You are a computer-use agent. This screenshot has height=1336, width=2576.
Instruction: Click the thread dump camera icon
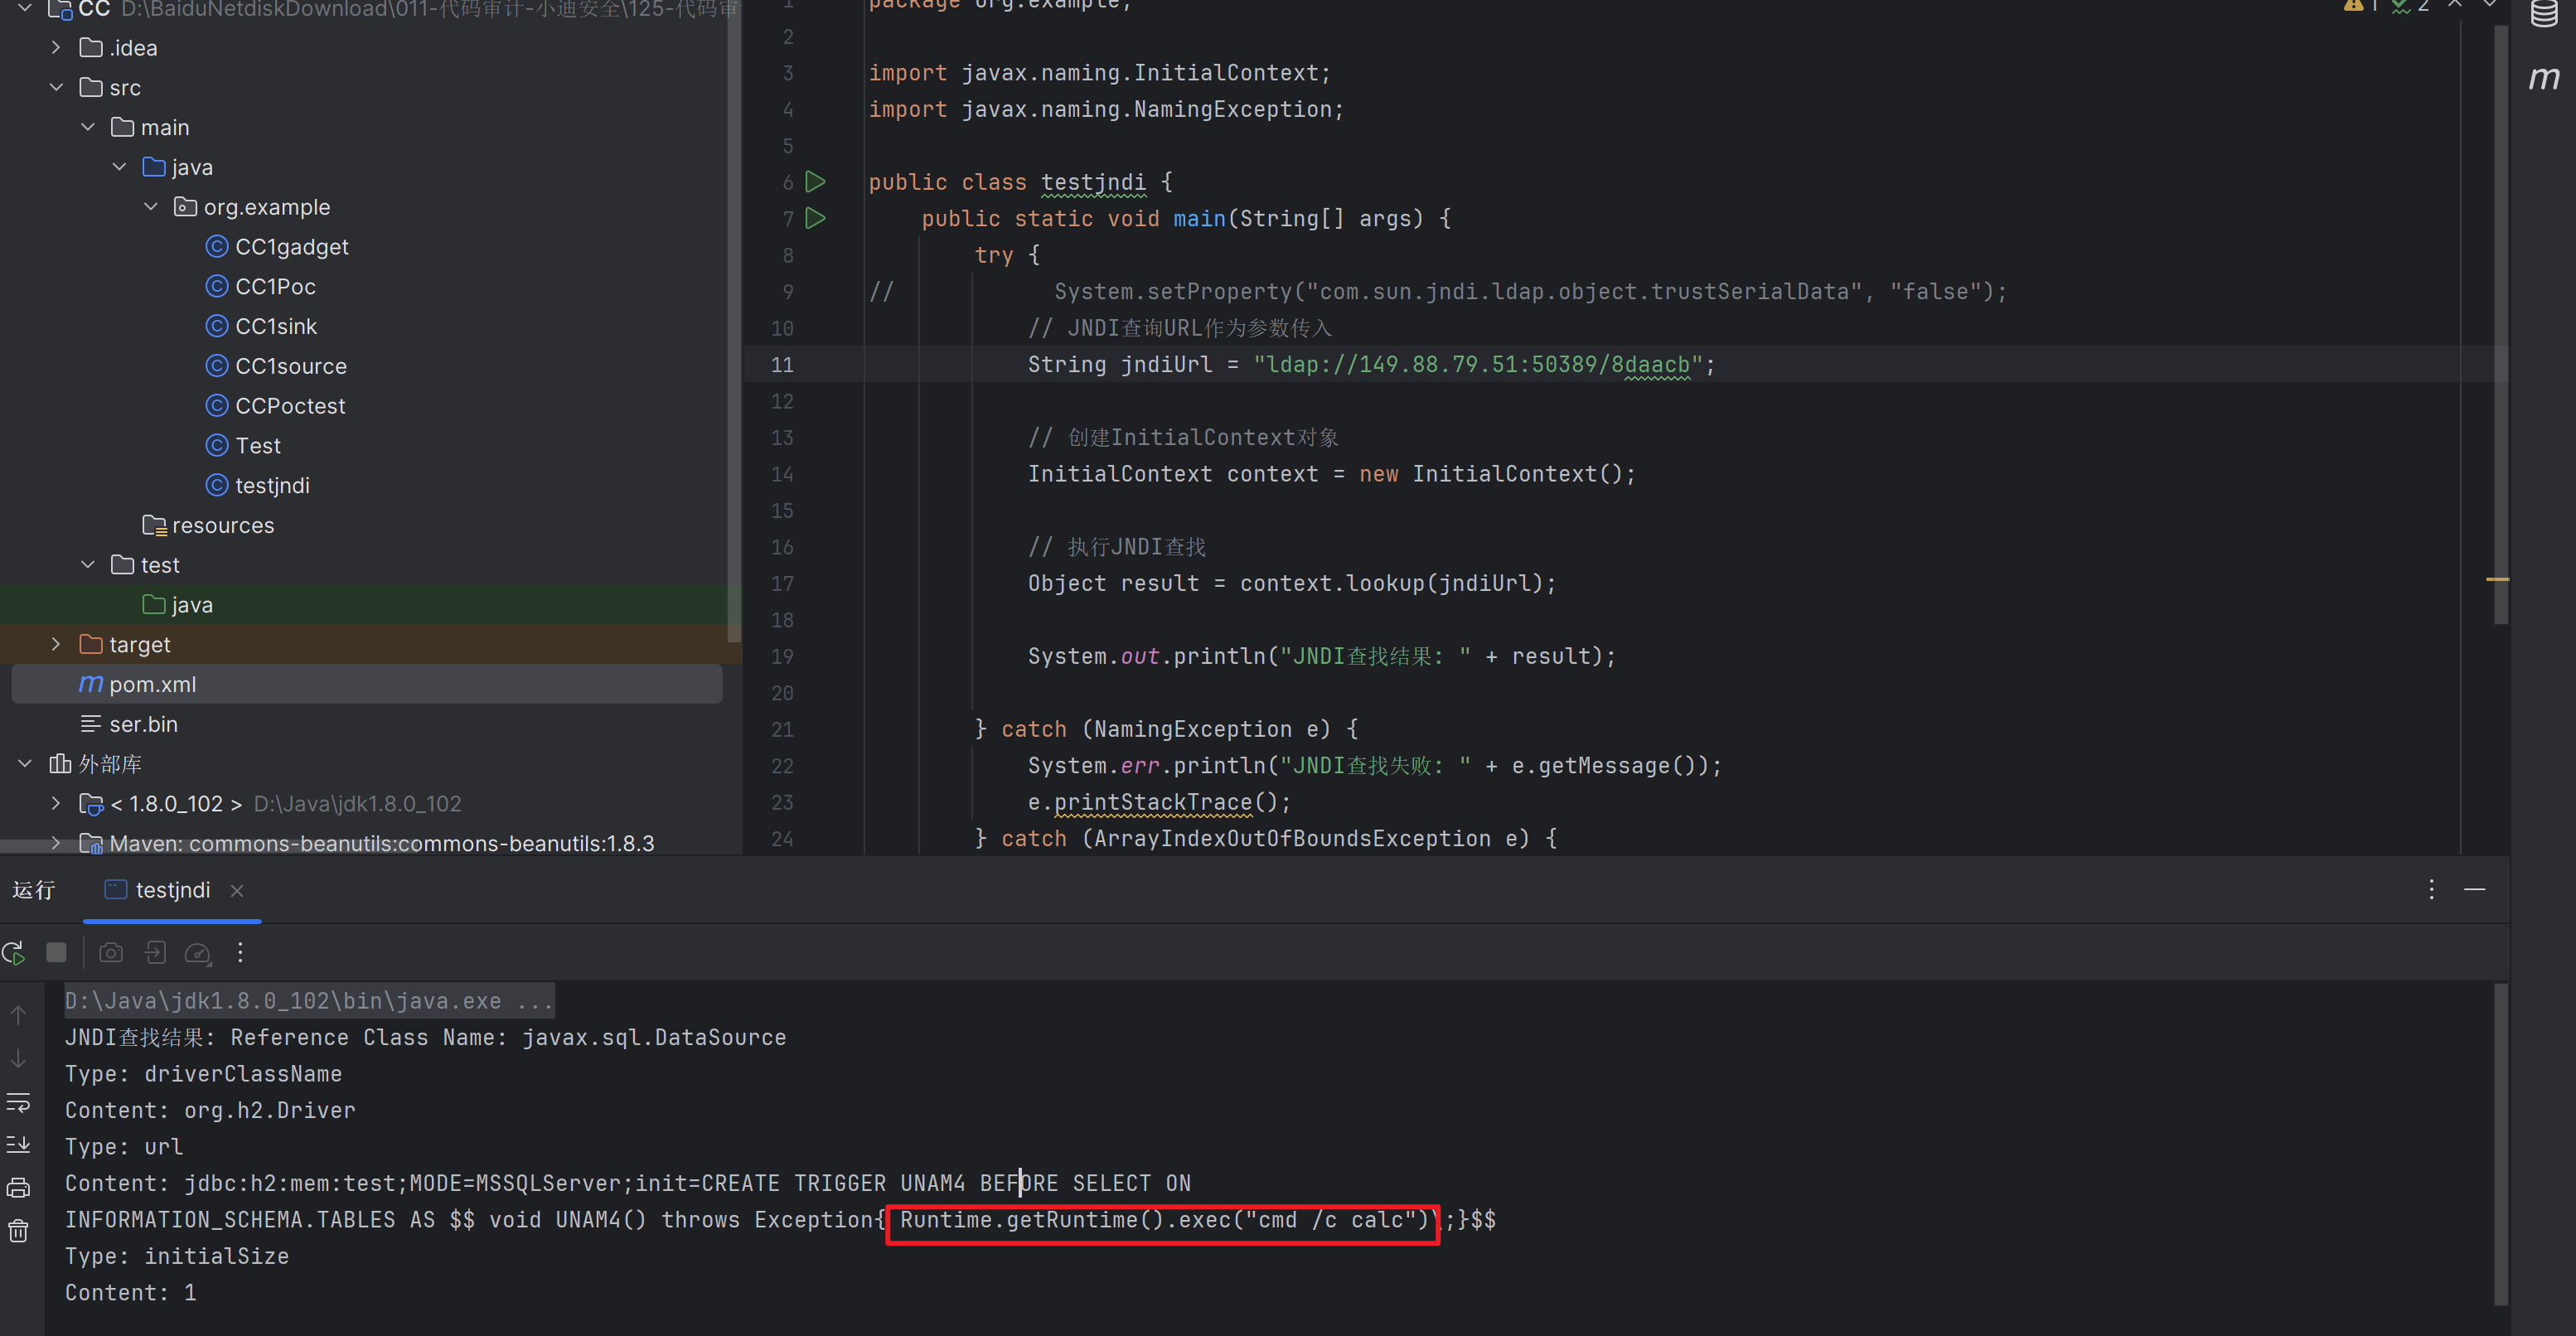[111, 953]
